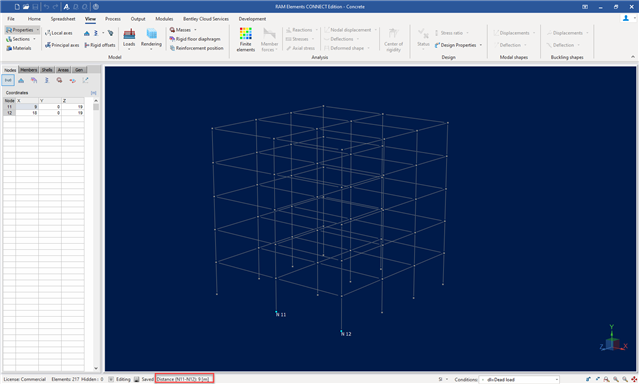Screen dimensions: 639x384
Task: Toggle Rigid offsets display
Action: coord(100,45)
